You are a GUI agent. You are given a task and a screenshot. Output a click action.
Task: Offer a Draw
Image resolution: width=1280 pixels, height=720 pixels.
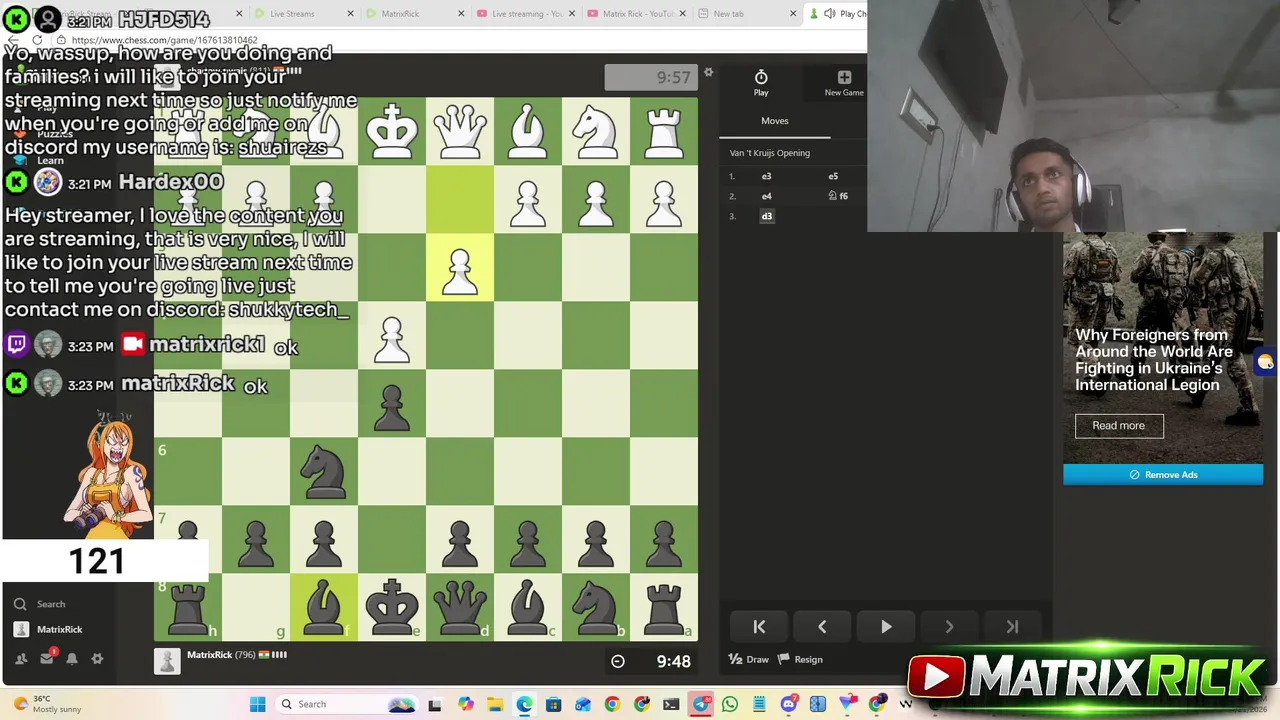click(x=749, y=659)
